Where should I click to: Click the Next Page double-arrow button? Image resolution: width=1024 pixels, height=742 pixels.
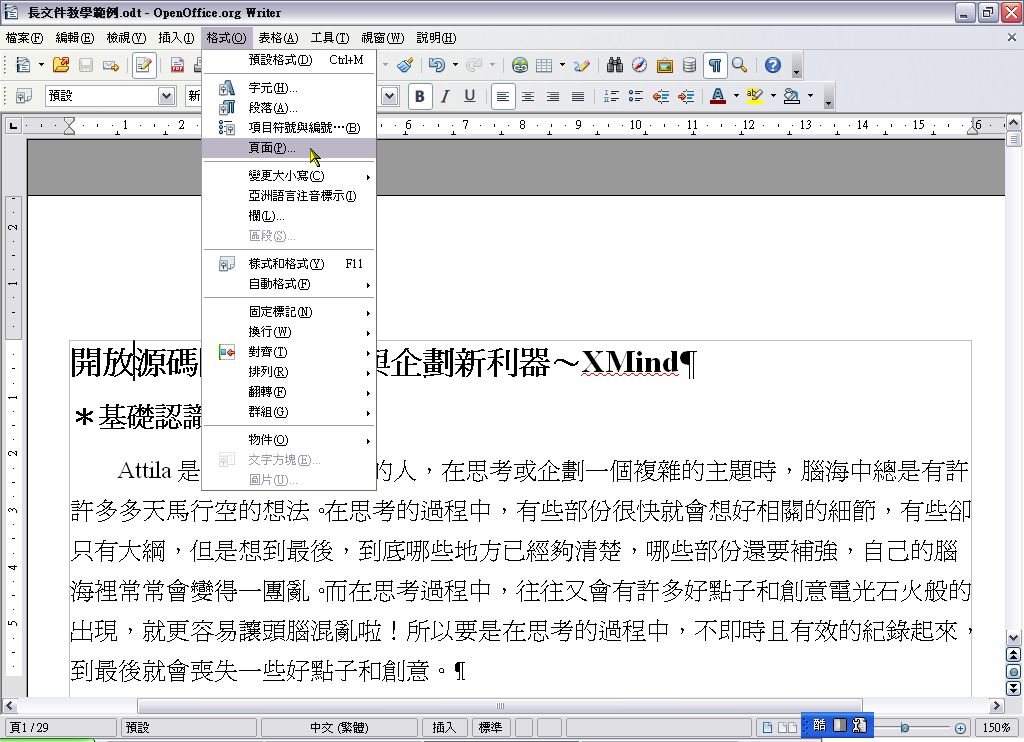click(1014, 688)
